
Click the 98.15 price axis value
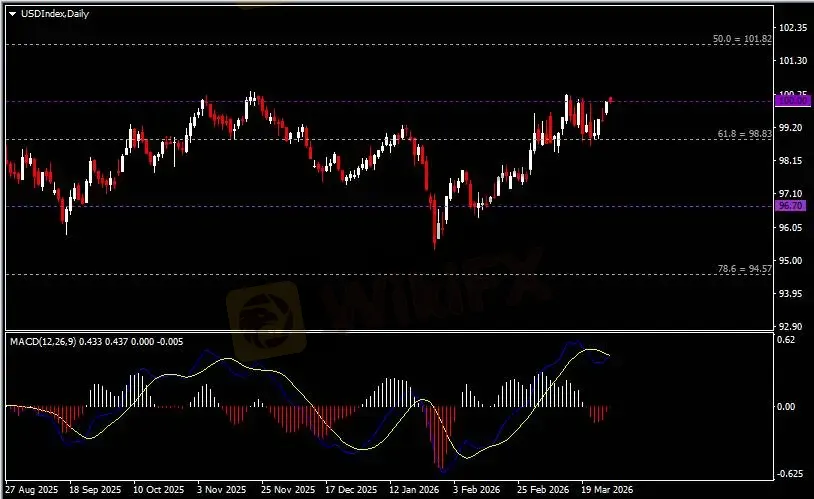[790, 160]
